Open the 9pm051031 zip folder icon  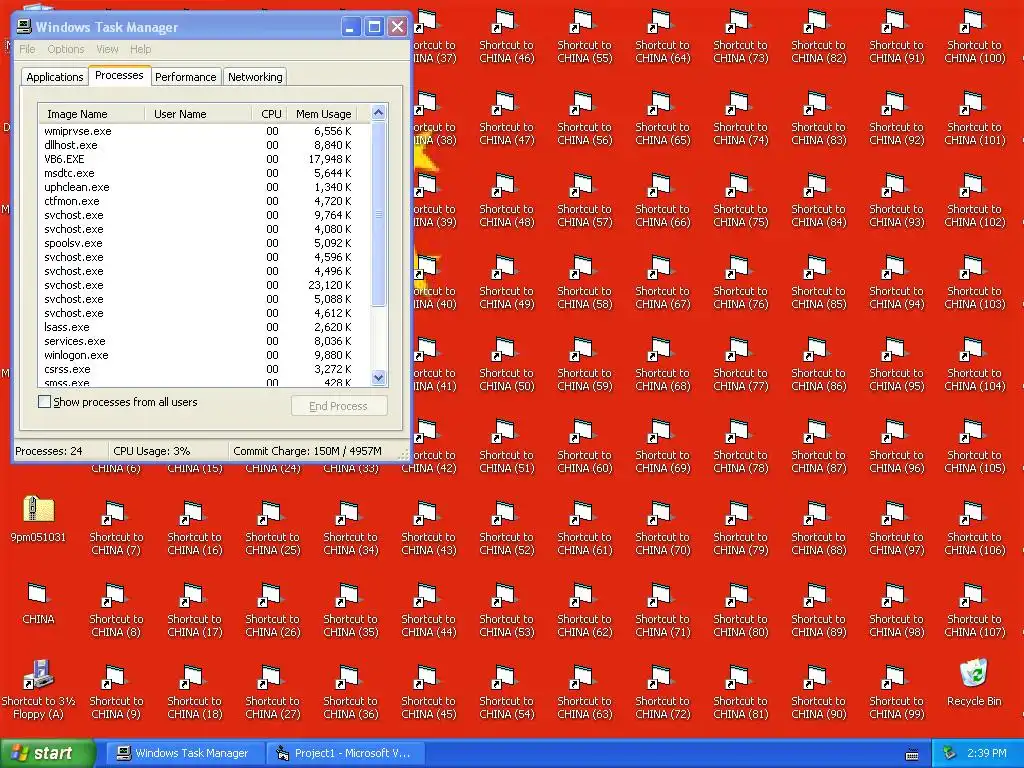coord(38,510)
